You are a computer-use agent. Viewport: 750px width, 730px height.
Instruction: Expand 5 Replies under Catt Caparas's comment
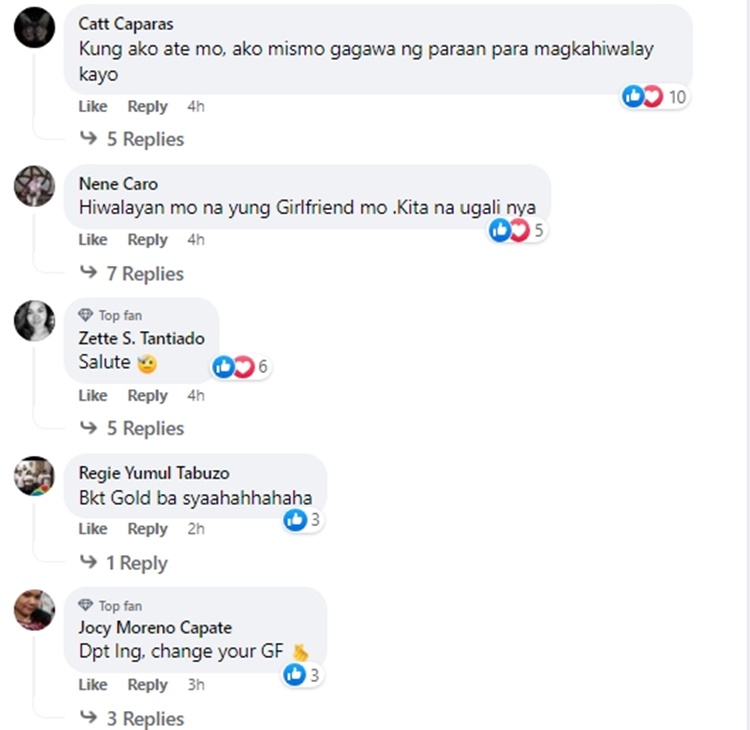[x=132, y=139]
